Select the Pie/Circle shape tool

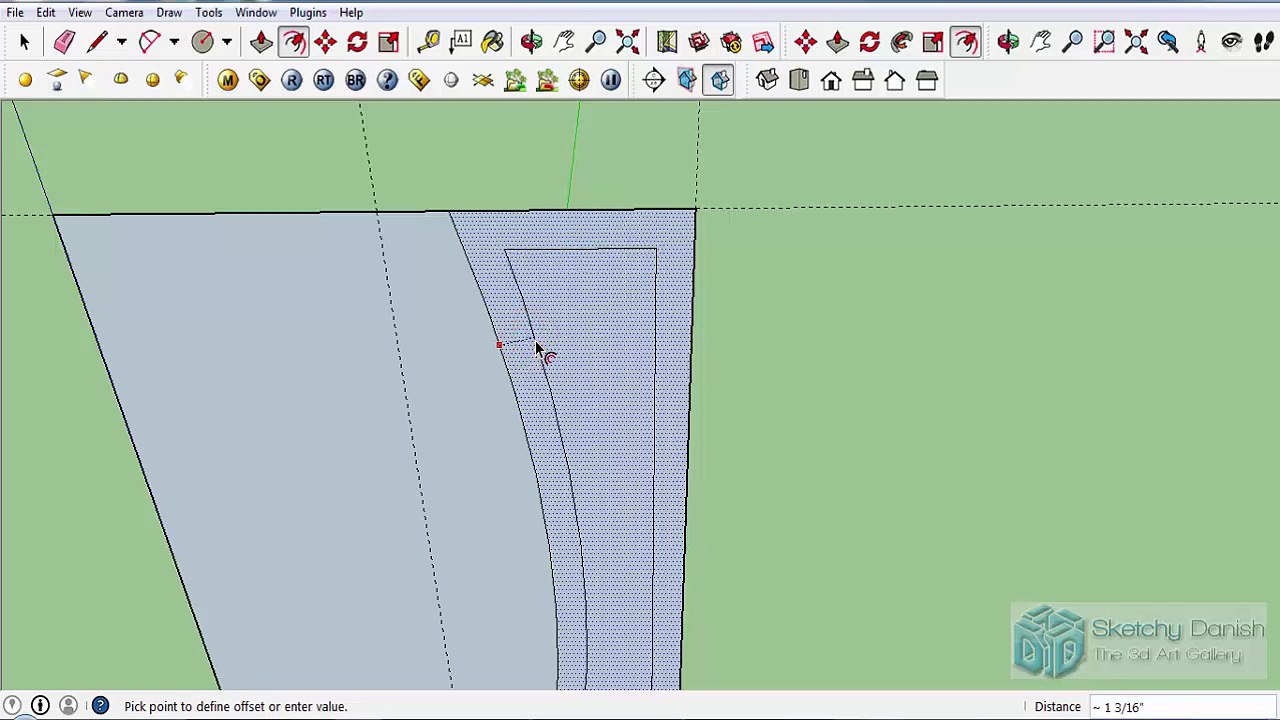tap(202, 42)
